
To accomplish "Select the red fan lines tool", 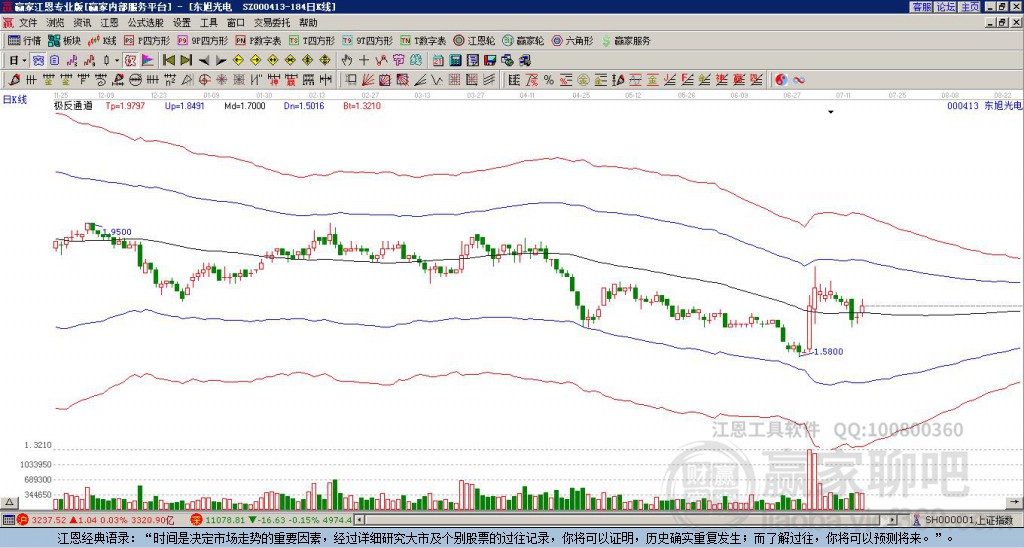I will pos(368,80).
